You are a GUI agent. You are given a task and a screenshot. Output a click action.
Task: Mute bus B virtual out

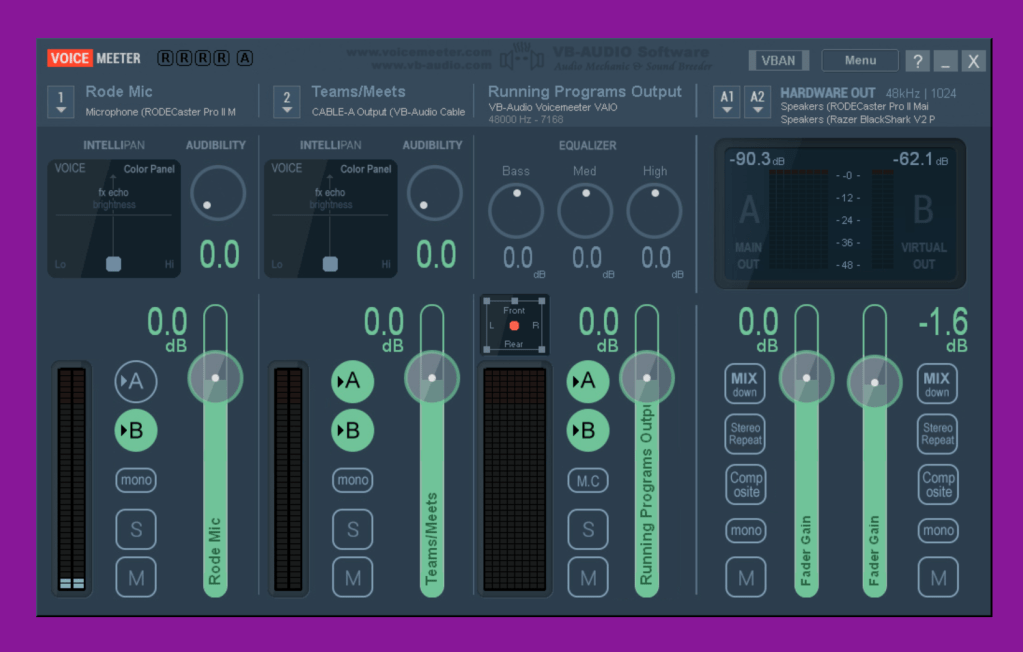(938, 578)
